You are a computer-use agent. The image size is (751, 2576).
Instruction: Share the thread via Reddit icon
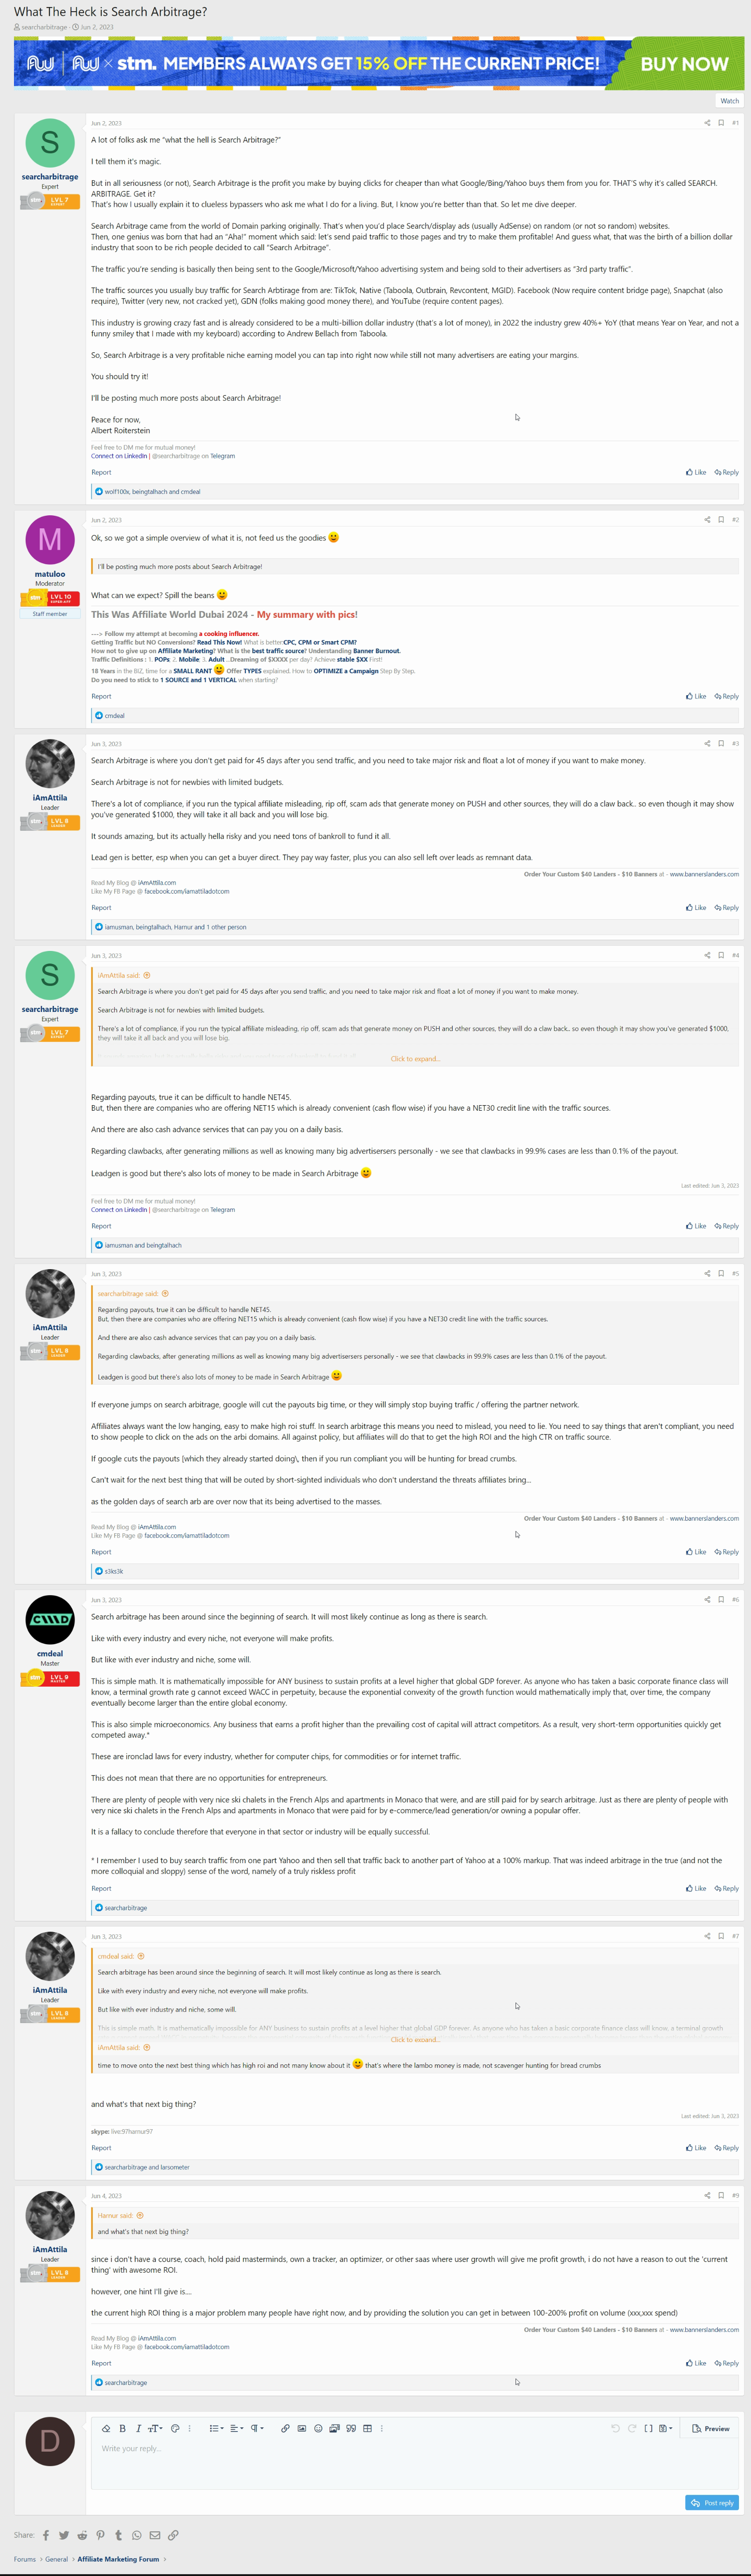point(82,2535)
